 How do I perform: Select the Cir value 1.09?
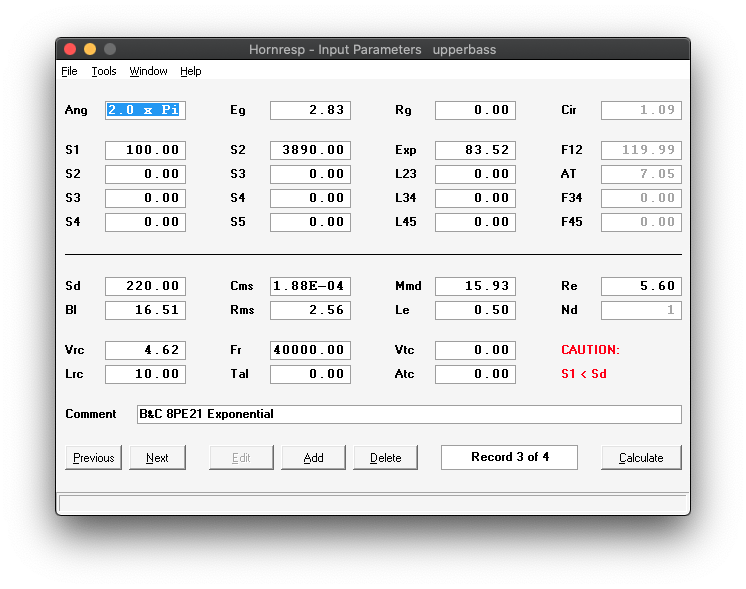(641, 110)
